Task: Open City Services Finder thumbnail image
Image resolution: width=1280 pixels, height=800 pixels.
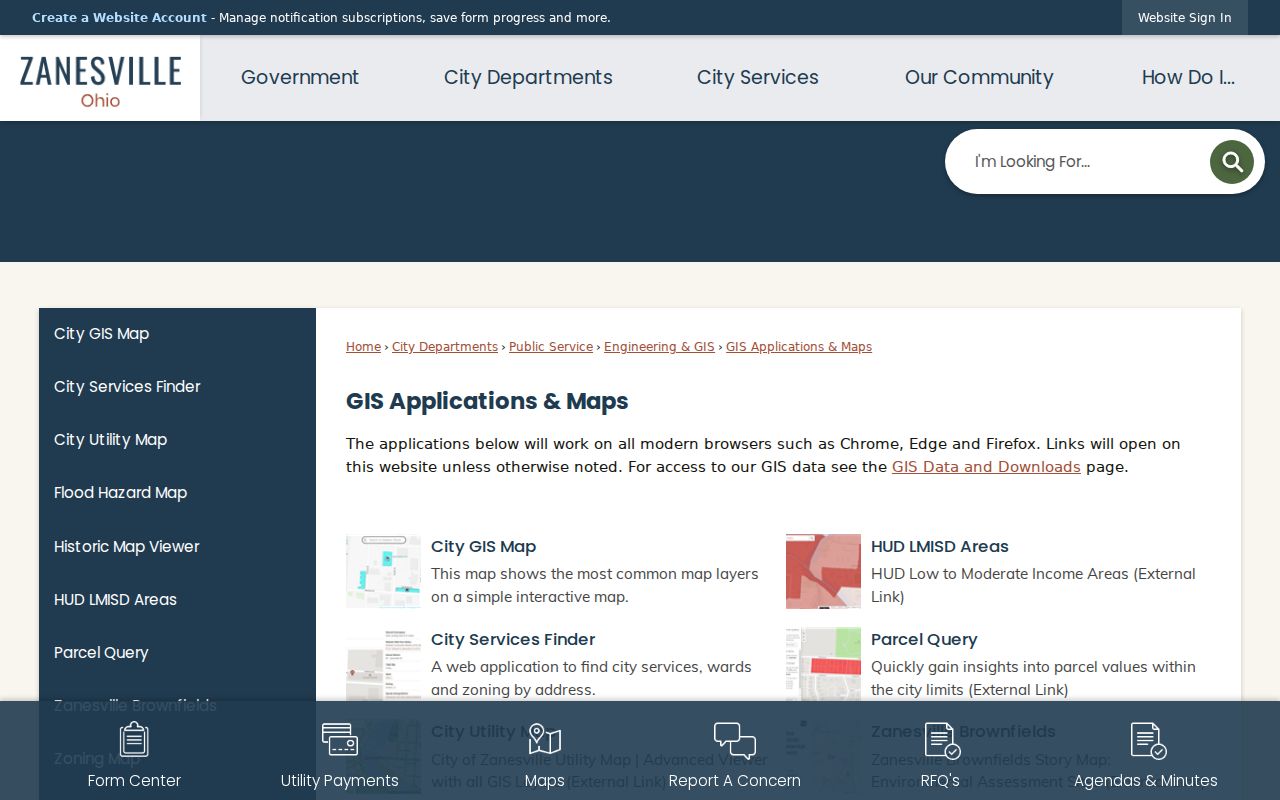Action: (383, 664)
